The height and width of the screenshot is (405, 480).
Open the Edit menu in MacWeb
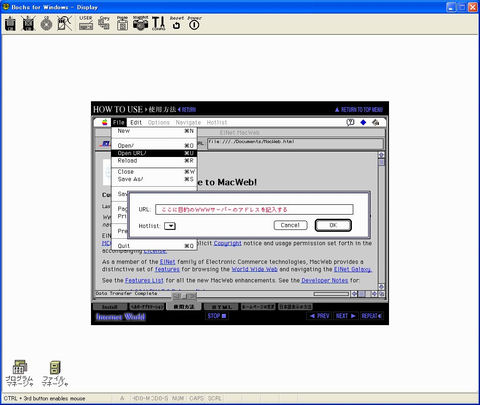point(136,122)
